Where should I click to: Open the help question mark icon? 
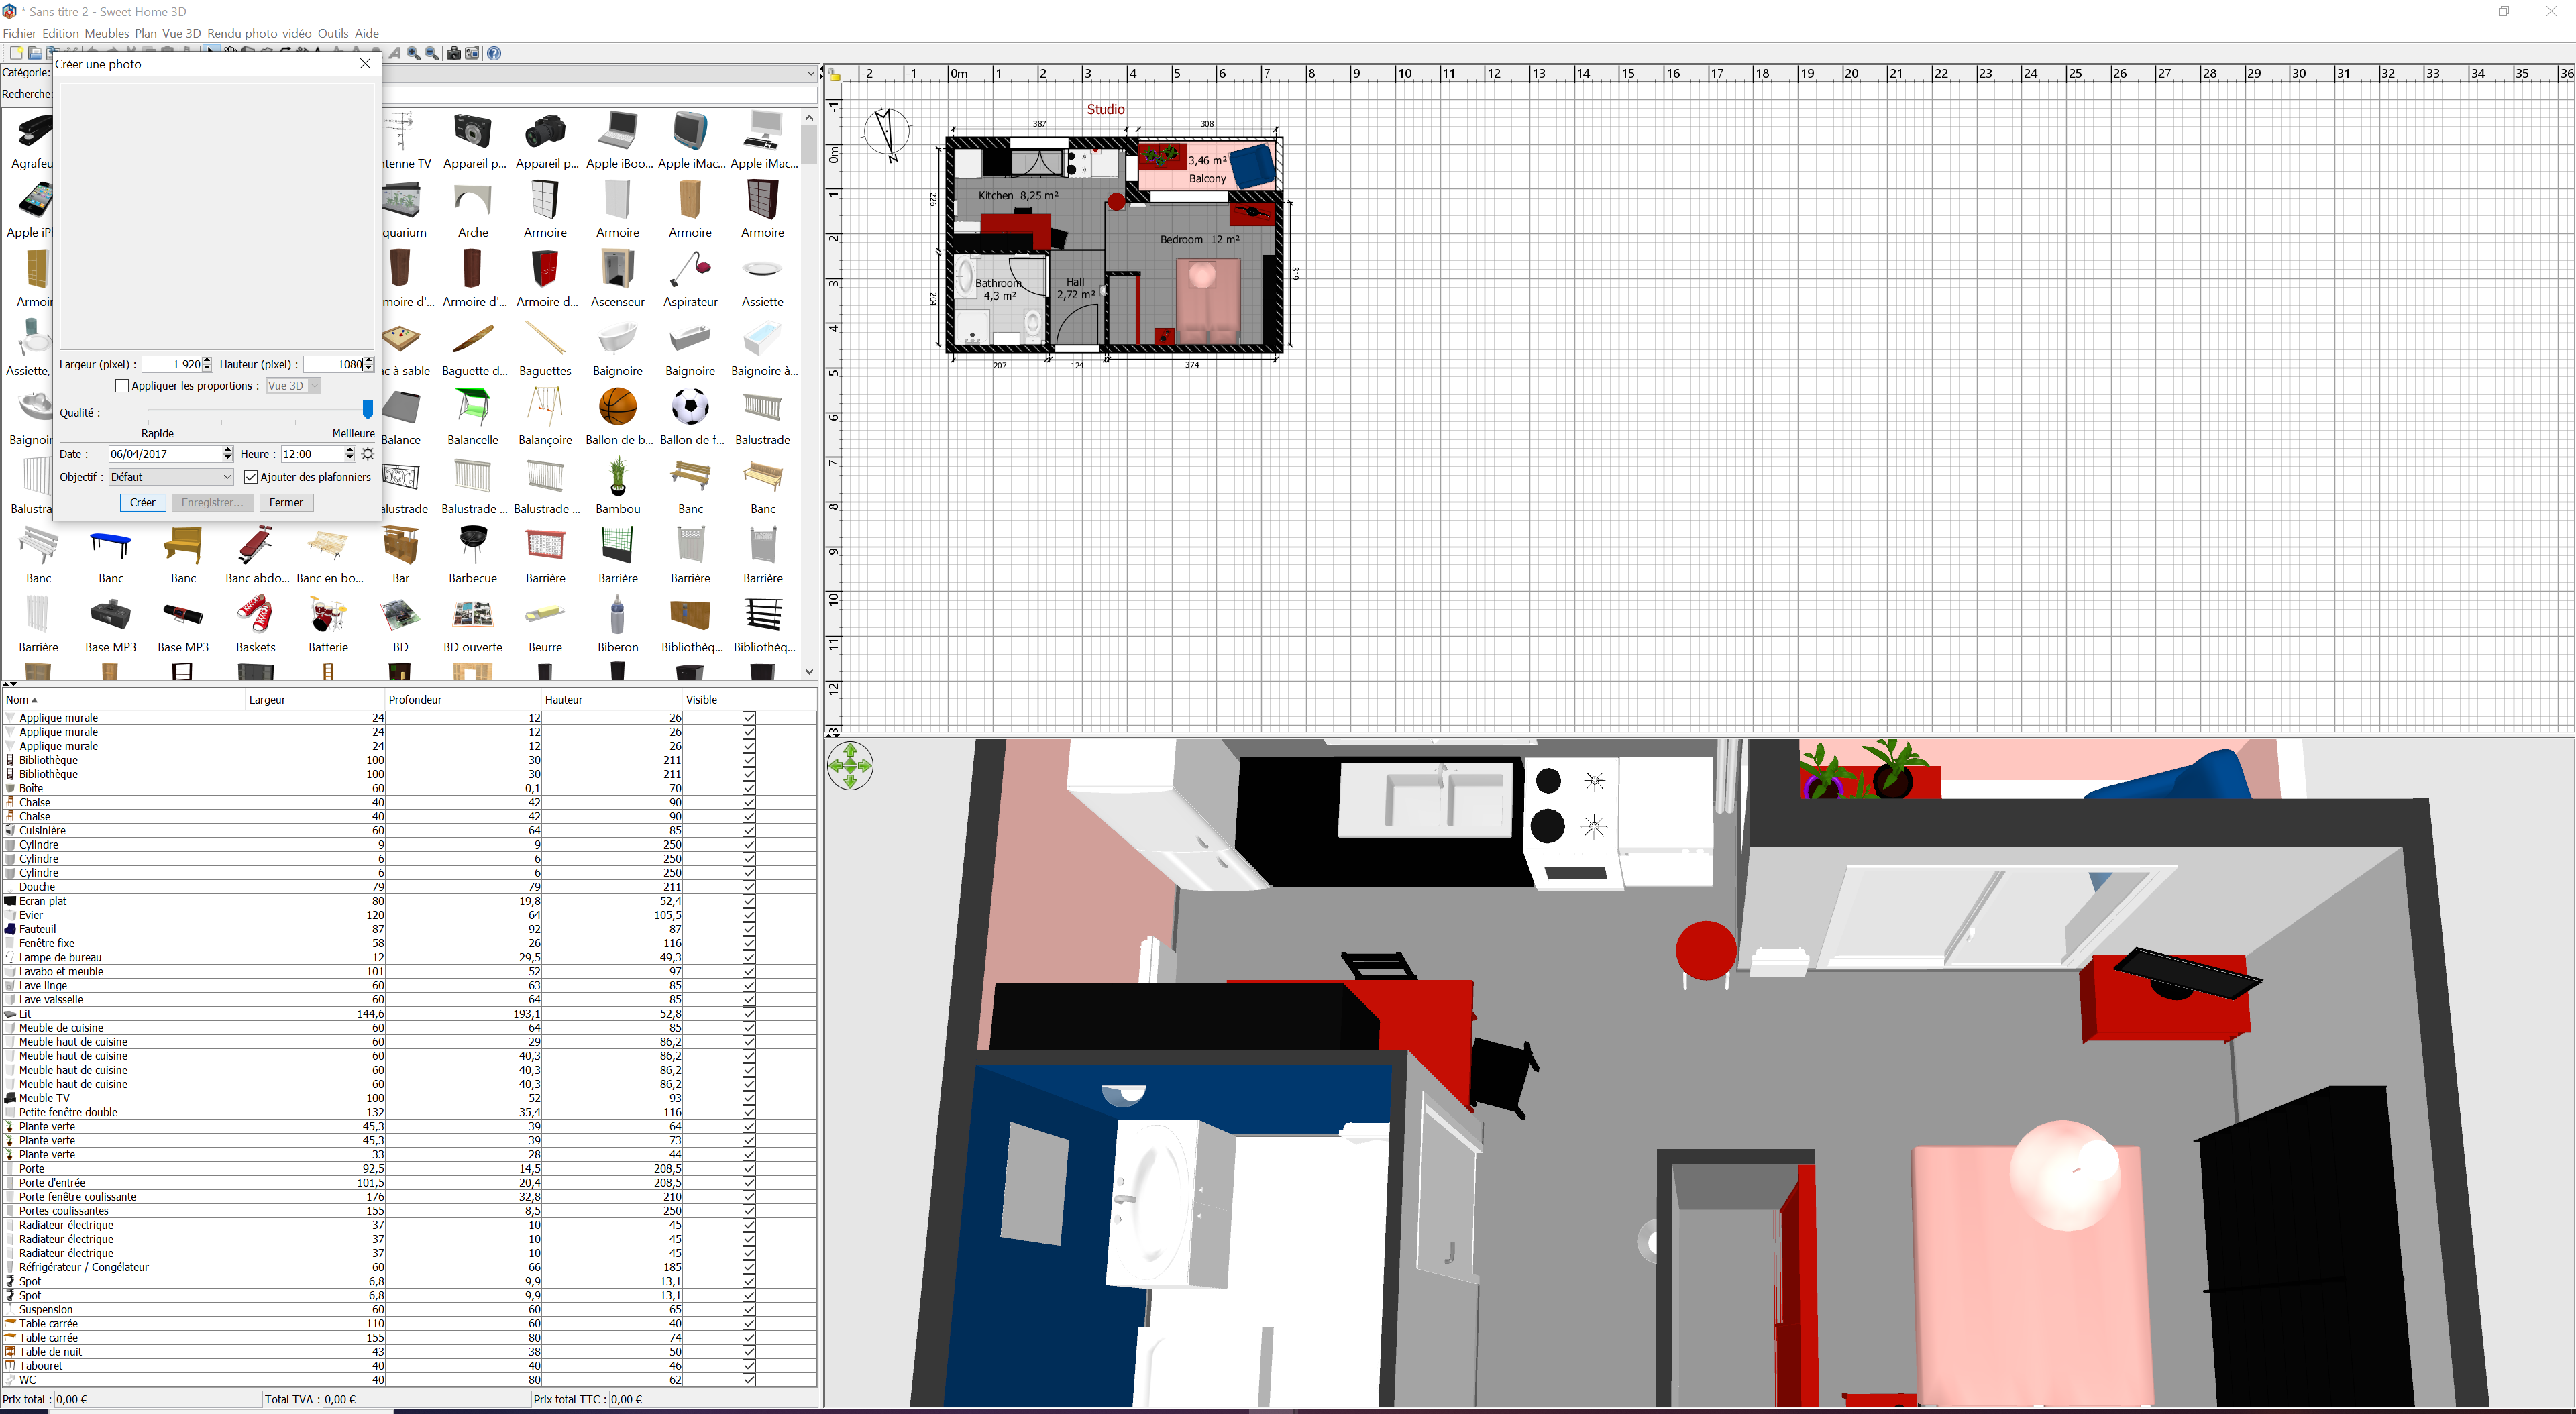(494, 54)
